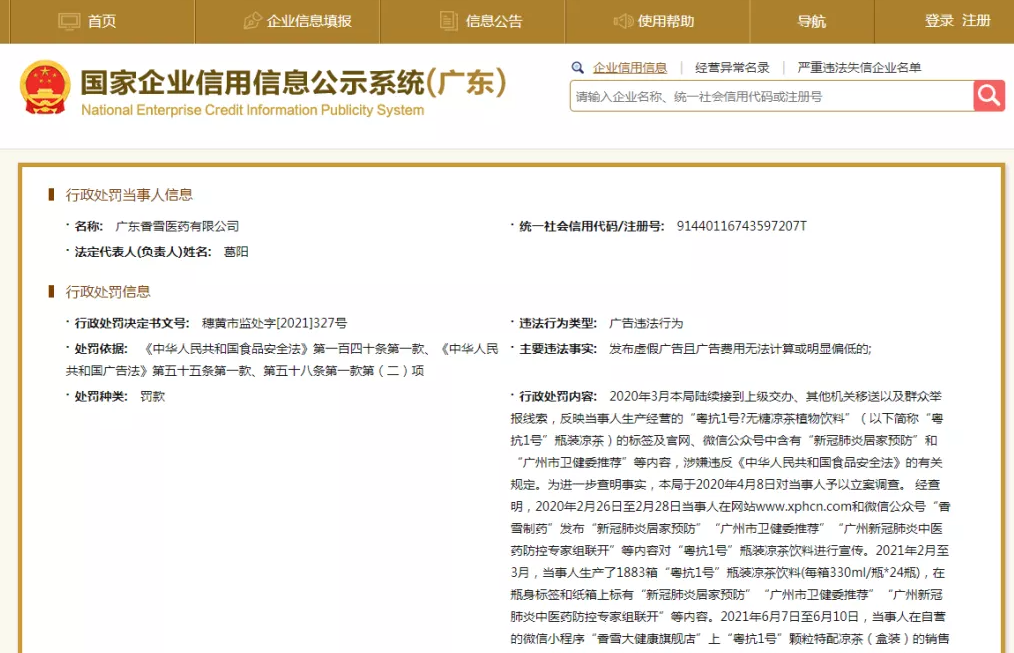Click the pencil icon beside 企业信息填报
Image resolution: width=1014 pixels, height=653 pixels.
tap(252, 21)
